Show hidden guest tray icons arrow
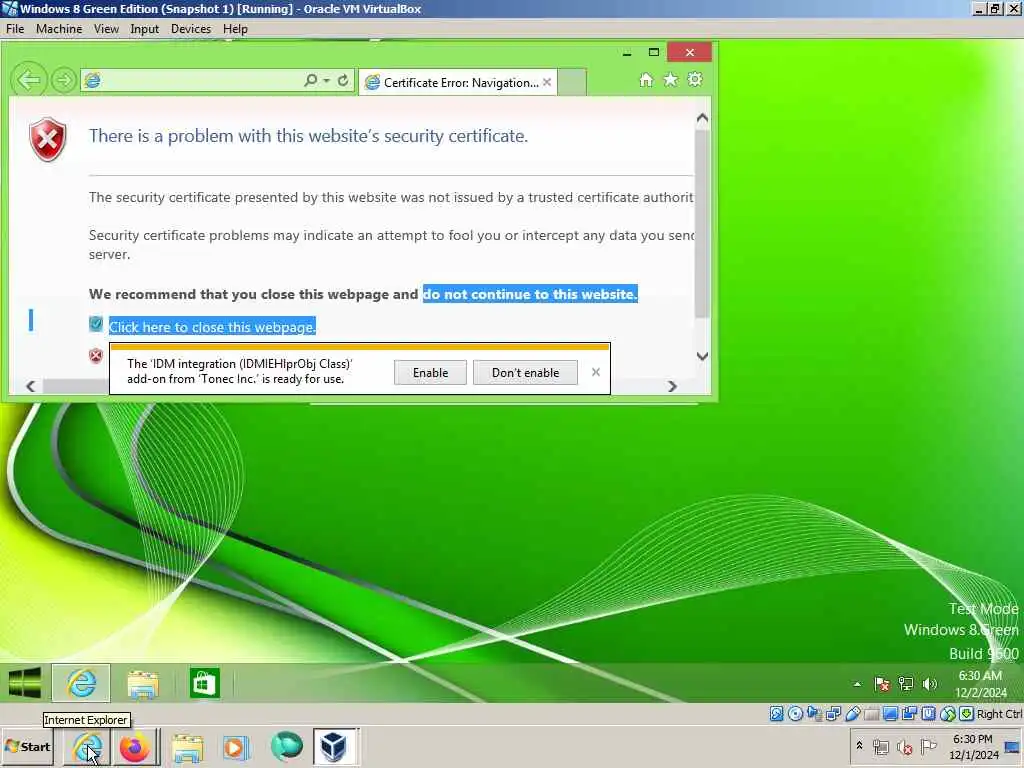This screenshot has width=1024, height=768. click(x=857, y=684)
